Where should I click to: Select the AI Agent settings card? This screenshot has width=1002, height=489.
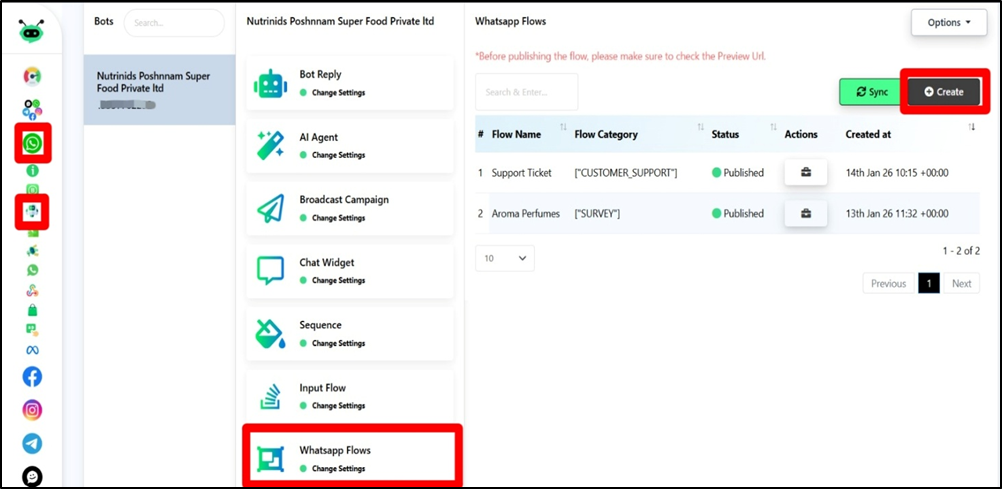point(349,145)
